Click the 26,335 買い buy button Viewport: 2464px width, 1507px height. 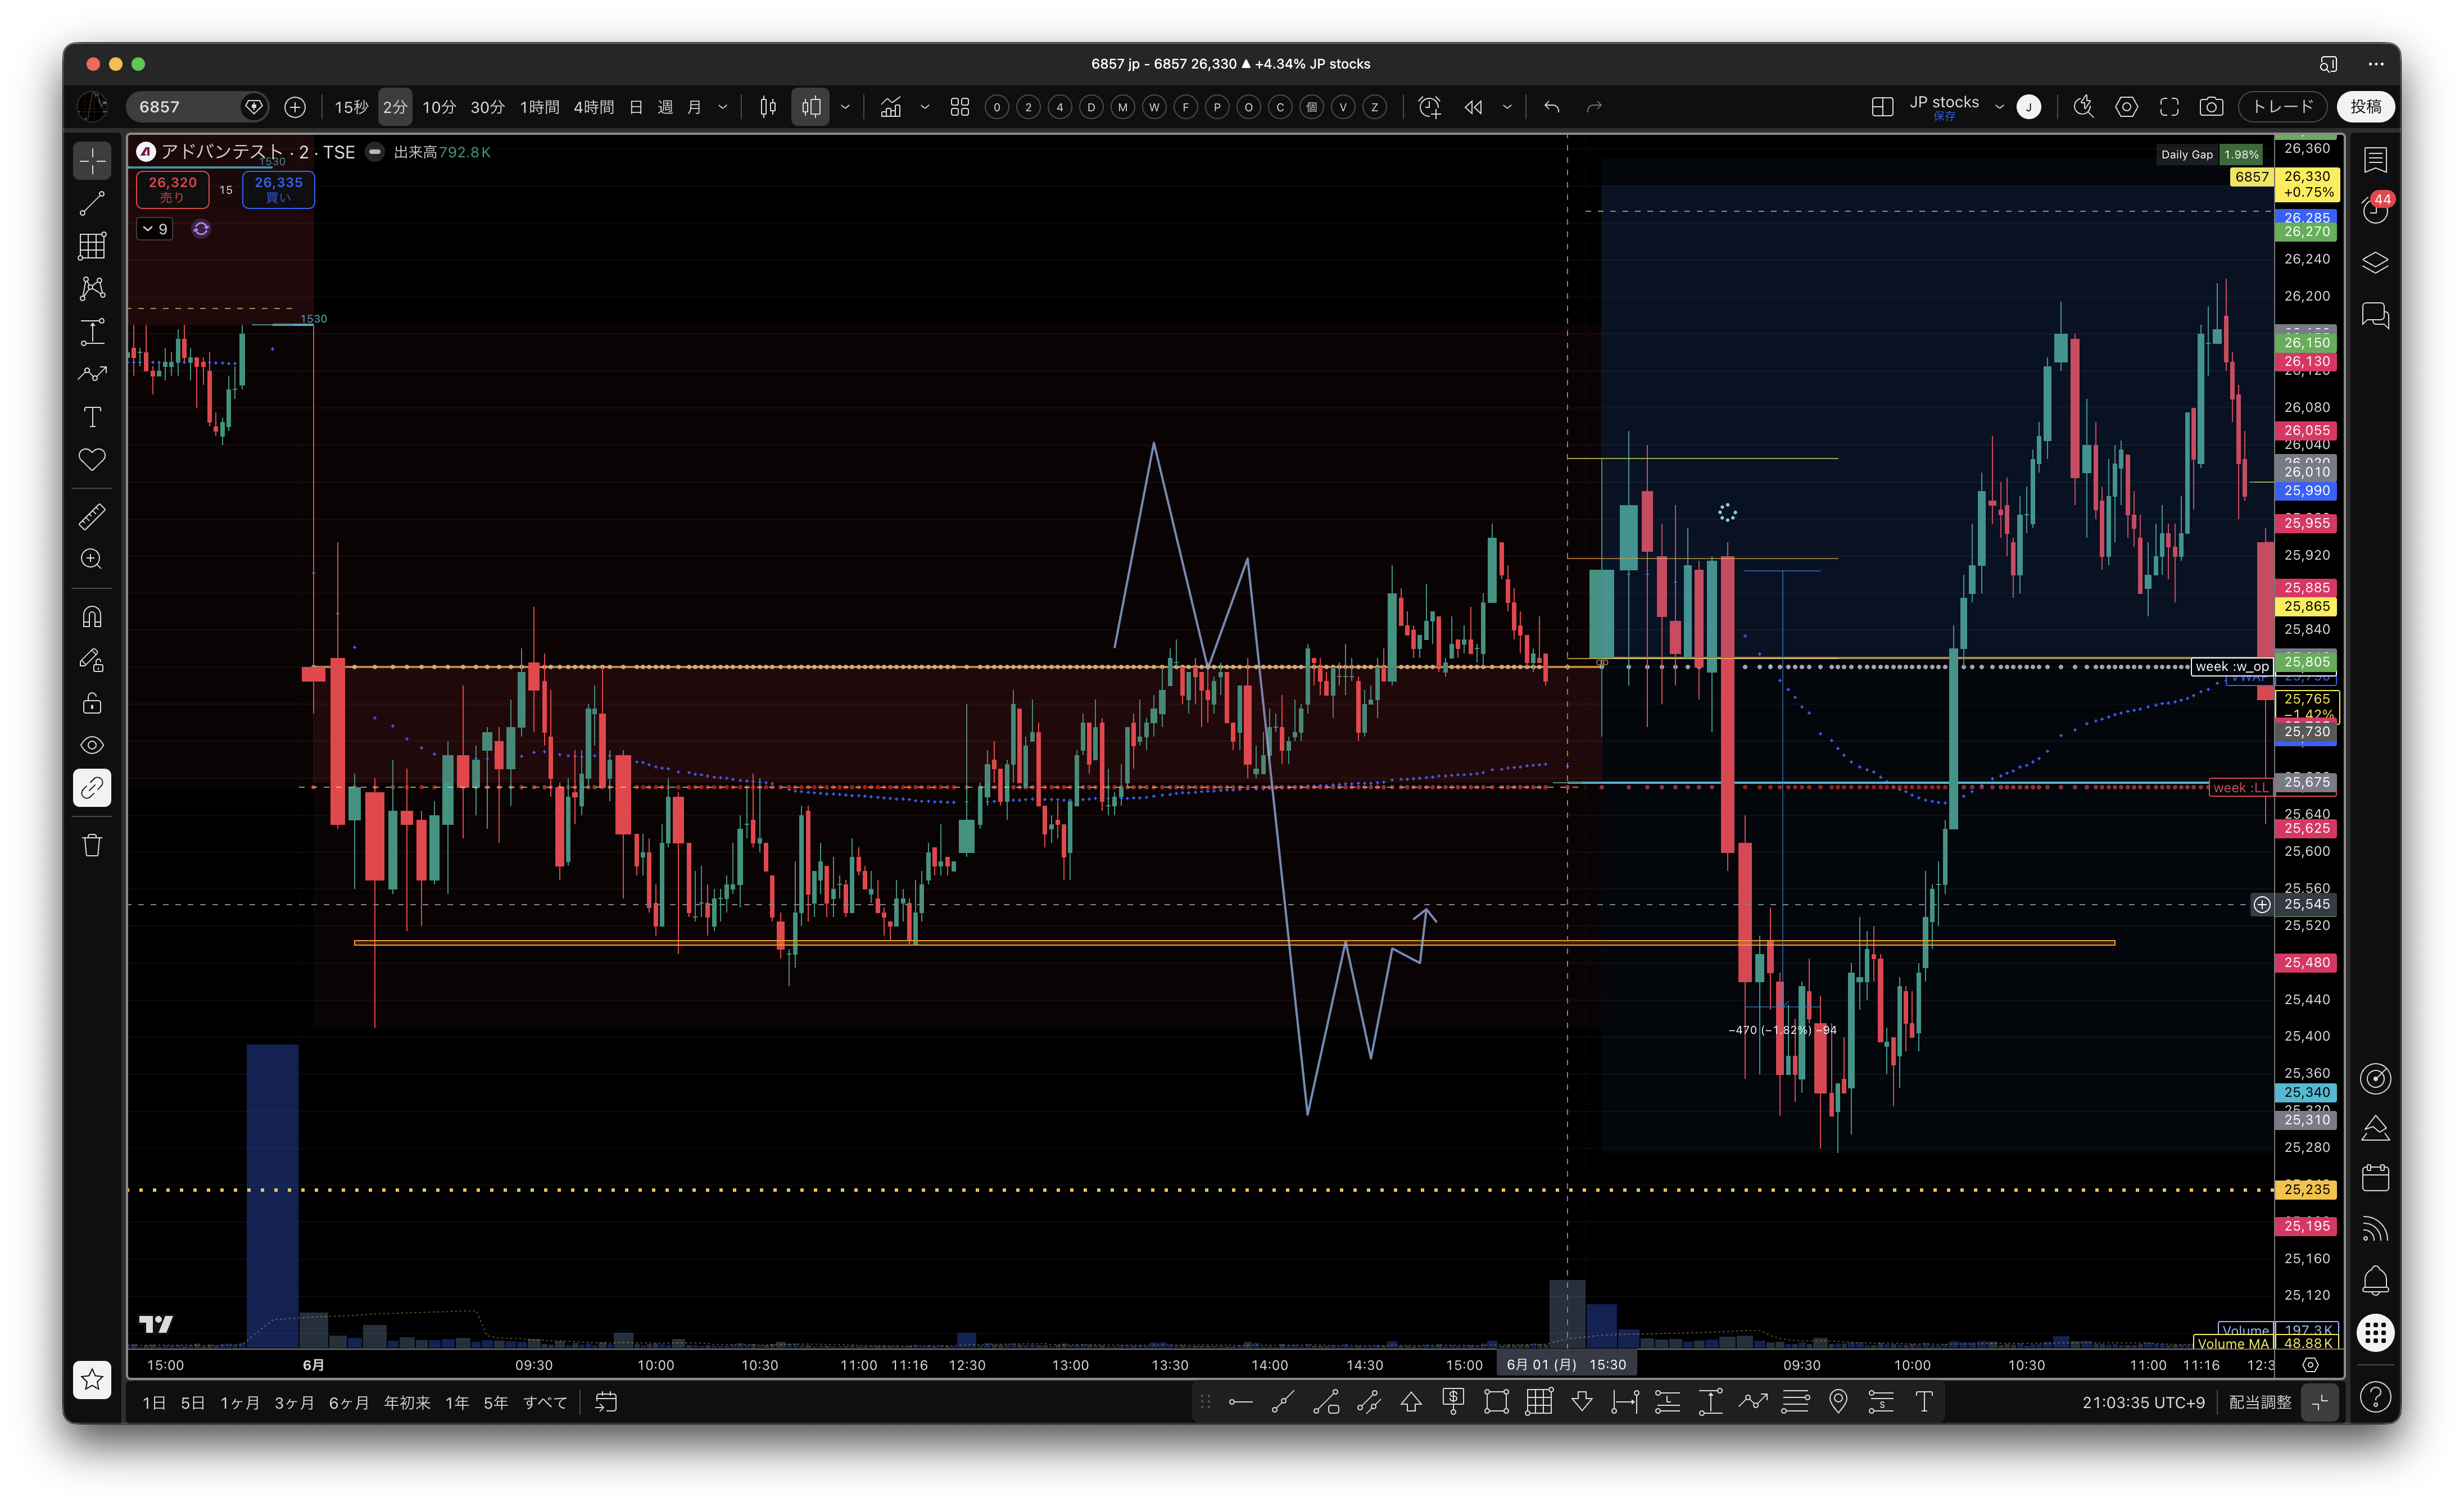(x=278, y=189)
